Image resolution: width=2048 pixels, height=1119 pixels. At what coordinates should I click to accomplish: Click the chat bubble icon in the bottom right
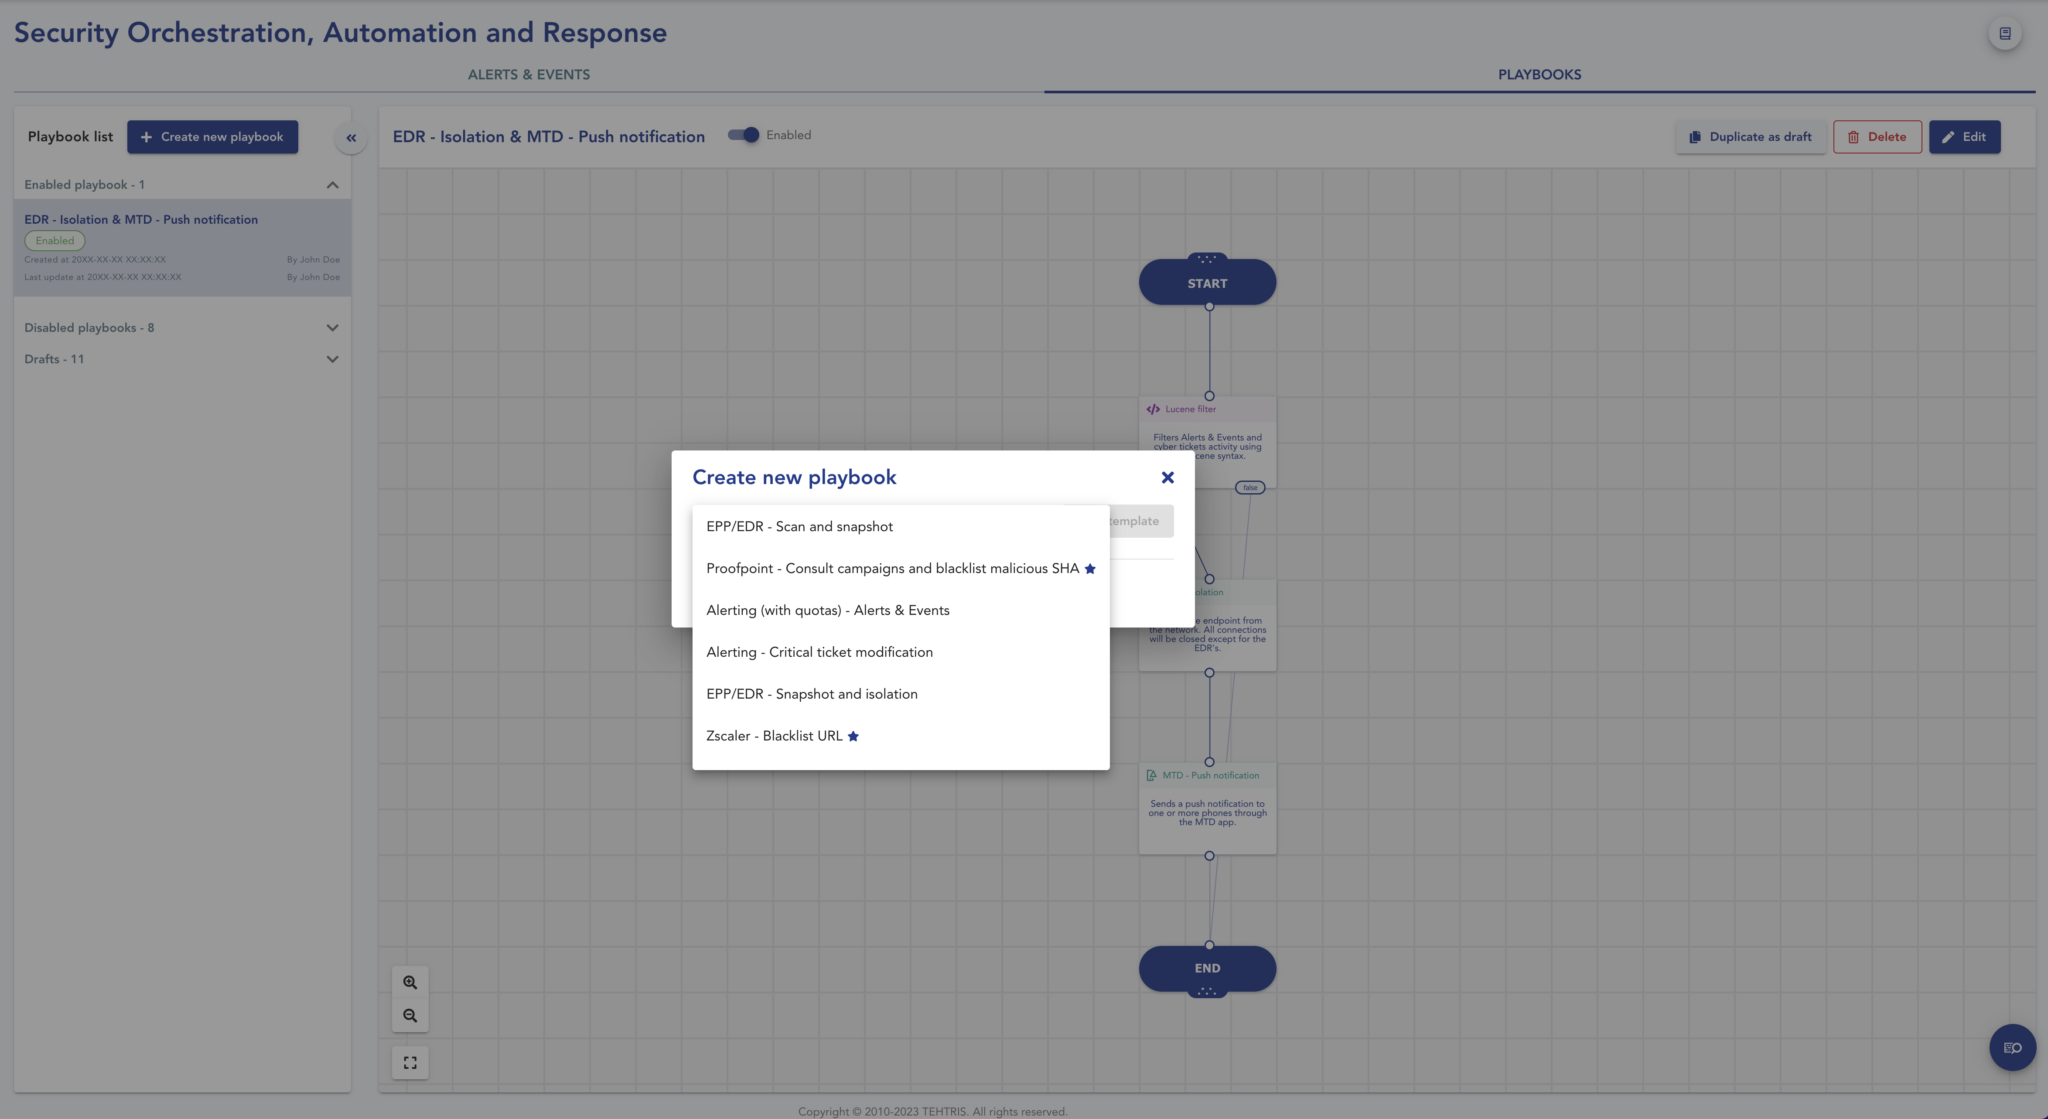point(2011,1047)
